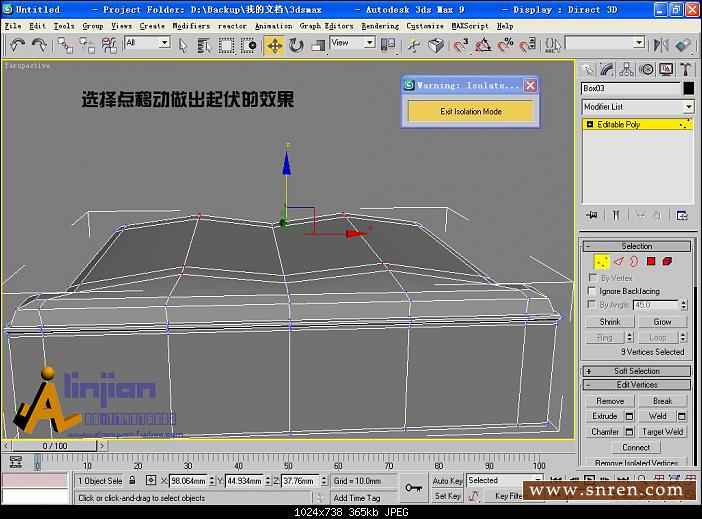Open the Rendering menu
The height and width of the screenshot is (519, 702).
[x=379, y=26]
